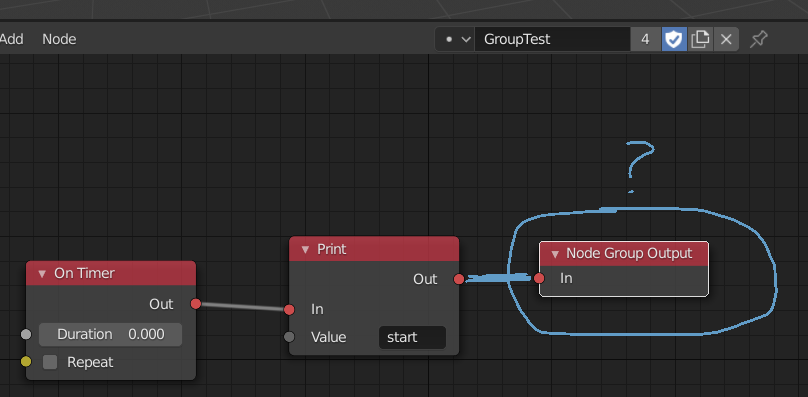Select the Node Group Output header
Screen dimensions: 808x397
[x=624, y=254]
